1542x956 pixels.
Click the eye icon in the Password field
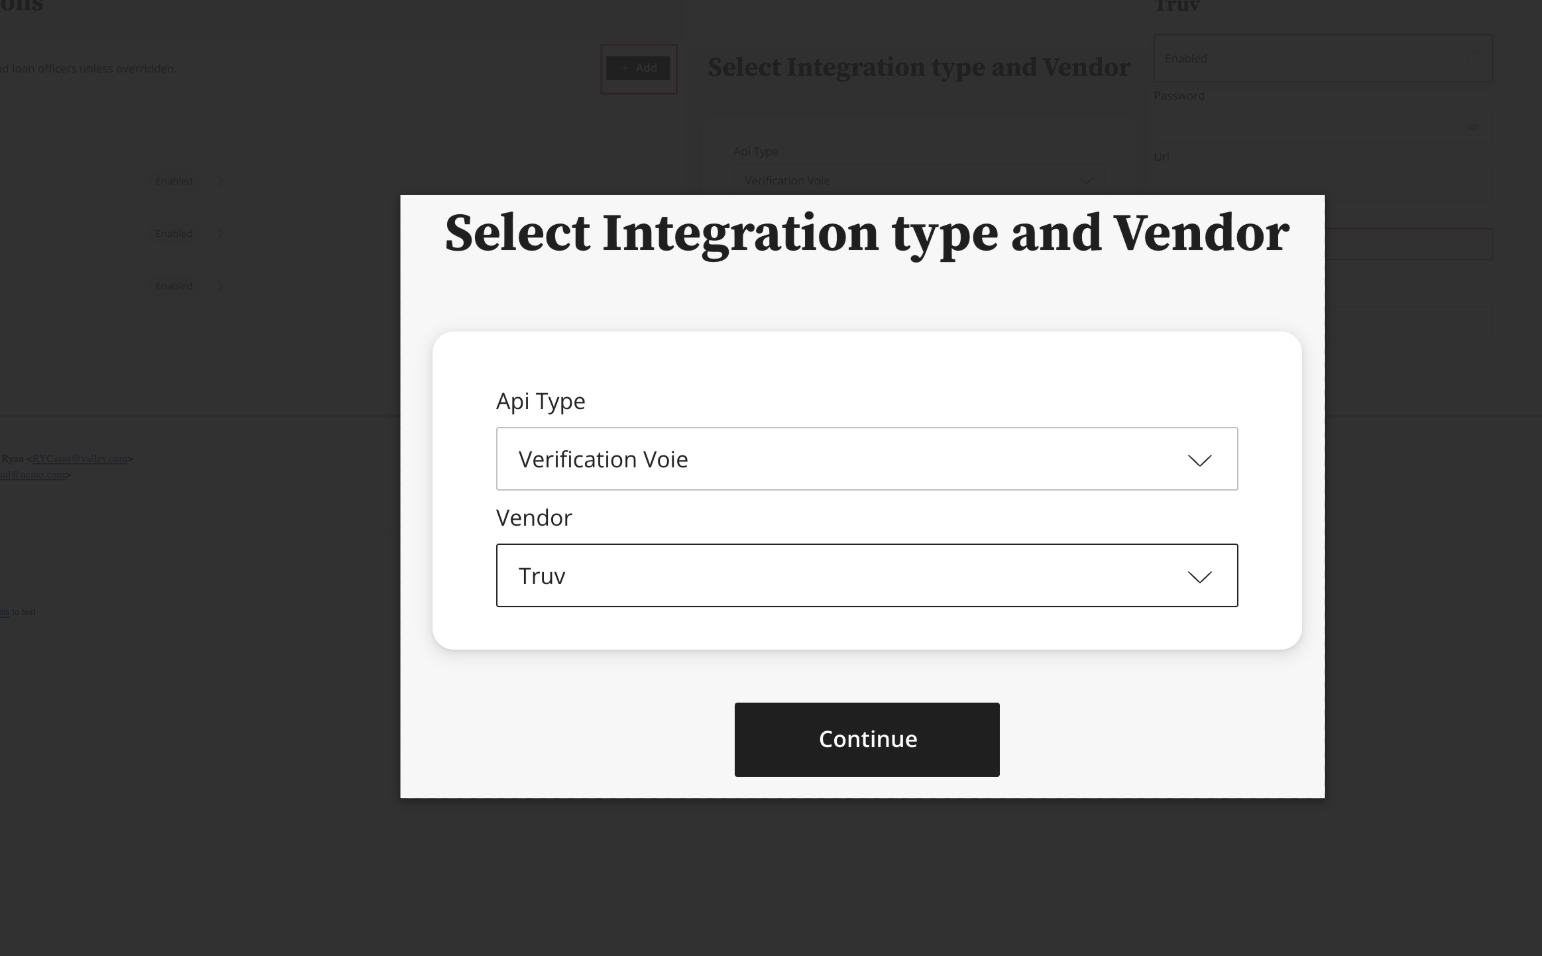tap(1472, 127)
